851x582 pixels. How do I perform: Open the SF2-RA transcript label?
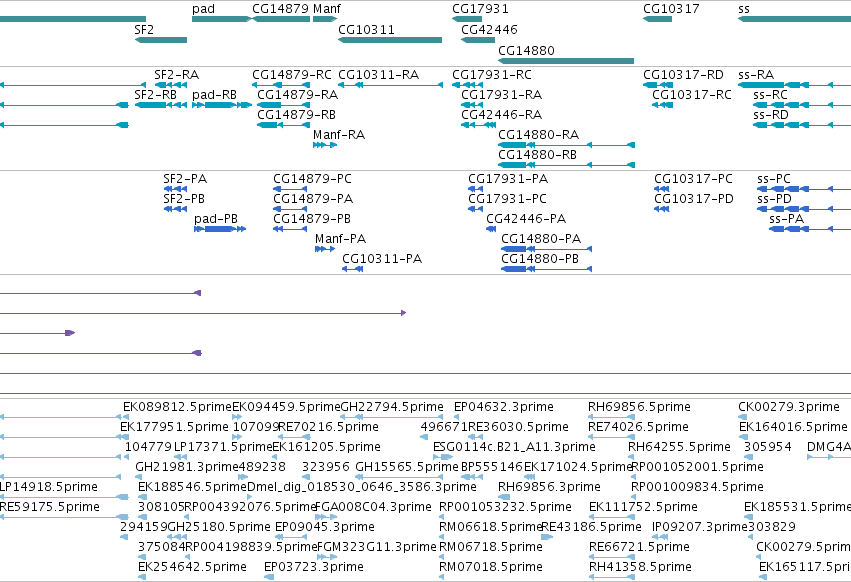176,74
